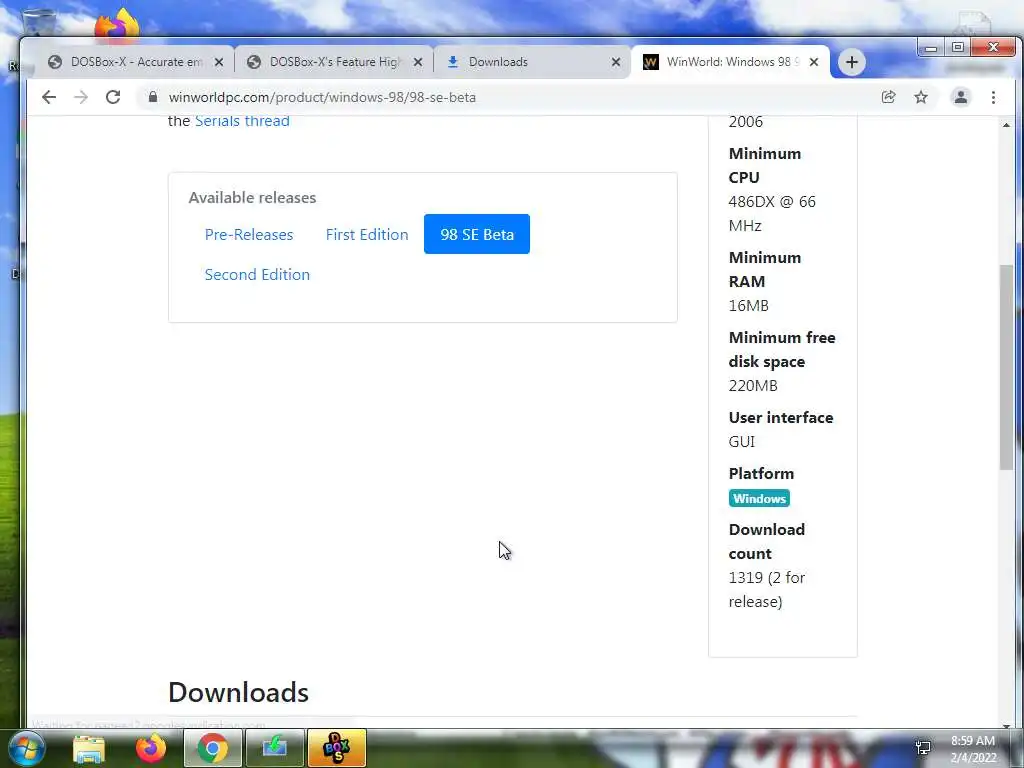Click the Chrome taskbar icon
Screen dimensions: 1024x768
pos(213,748)
